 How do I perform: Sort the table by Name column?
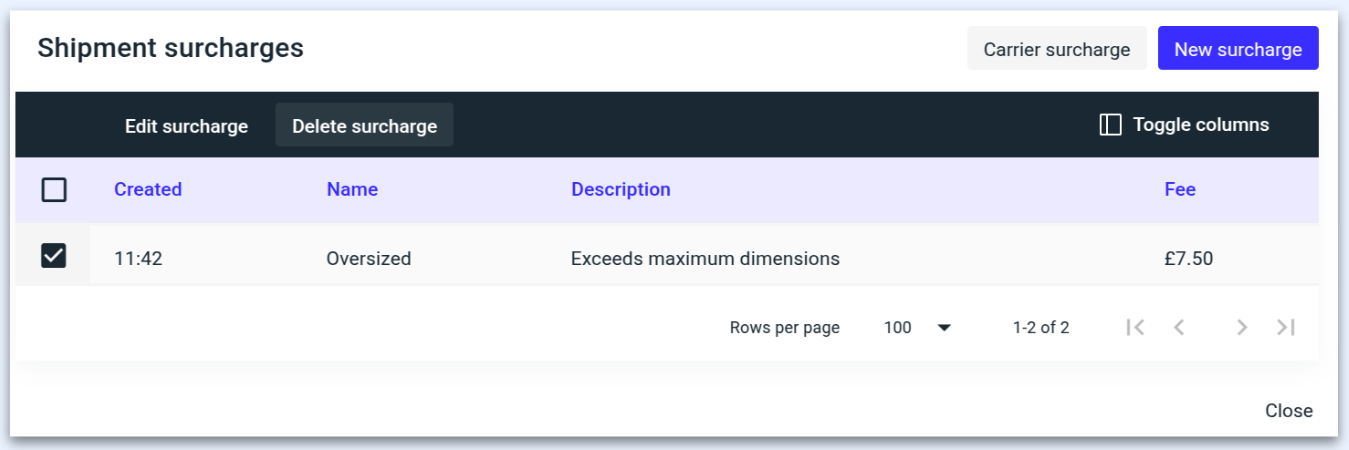[352, 189]
